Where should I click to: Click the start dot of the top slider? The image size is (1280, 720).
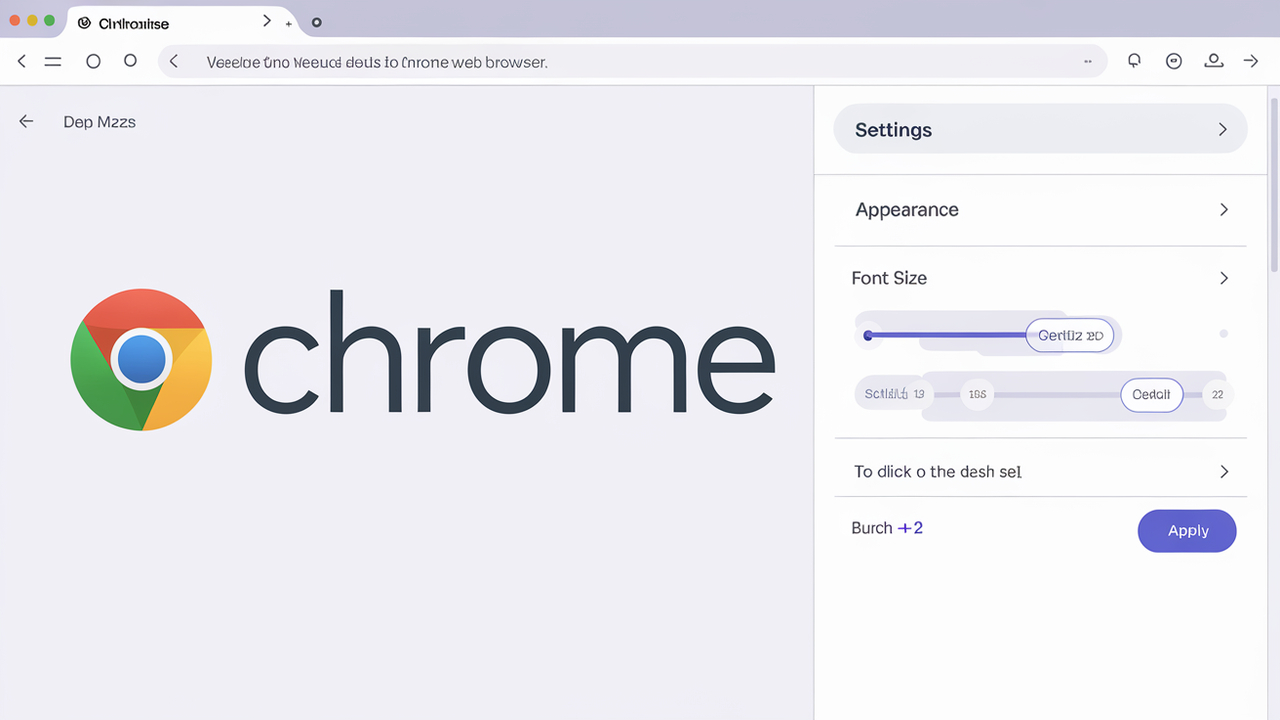(x=868, y=335)
